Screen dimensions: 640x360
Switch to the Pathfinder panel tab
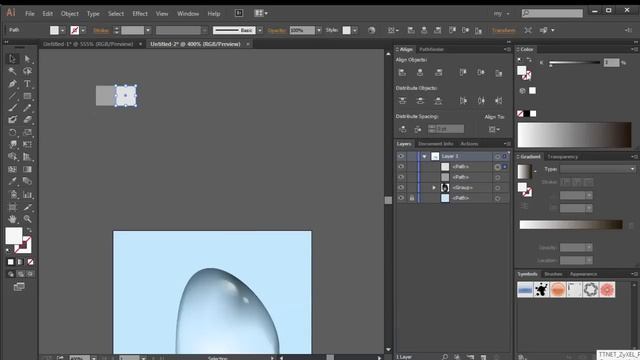coord(431,49)
